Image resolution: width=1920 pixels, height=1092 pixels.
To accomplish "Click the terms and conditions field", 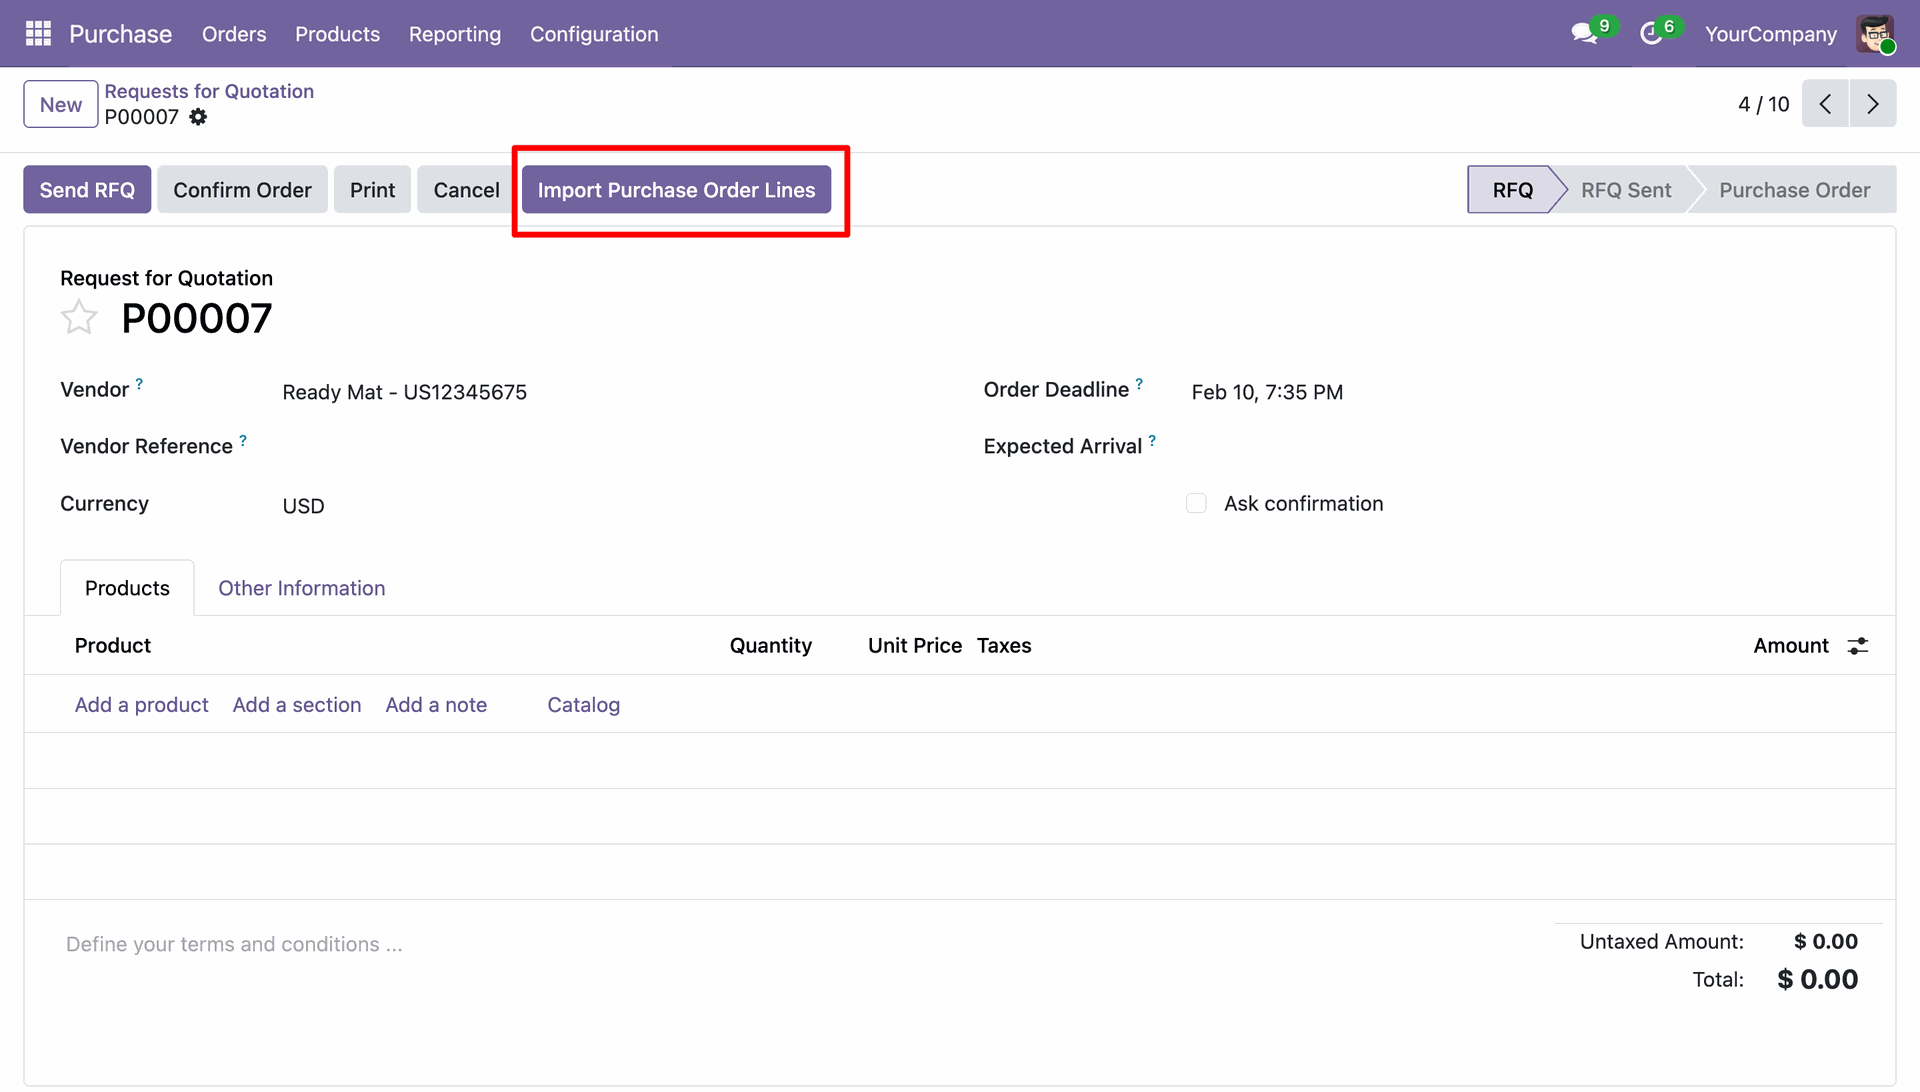I will point(234,944).
